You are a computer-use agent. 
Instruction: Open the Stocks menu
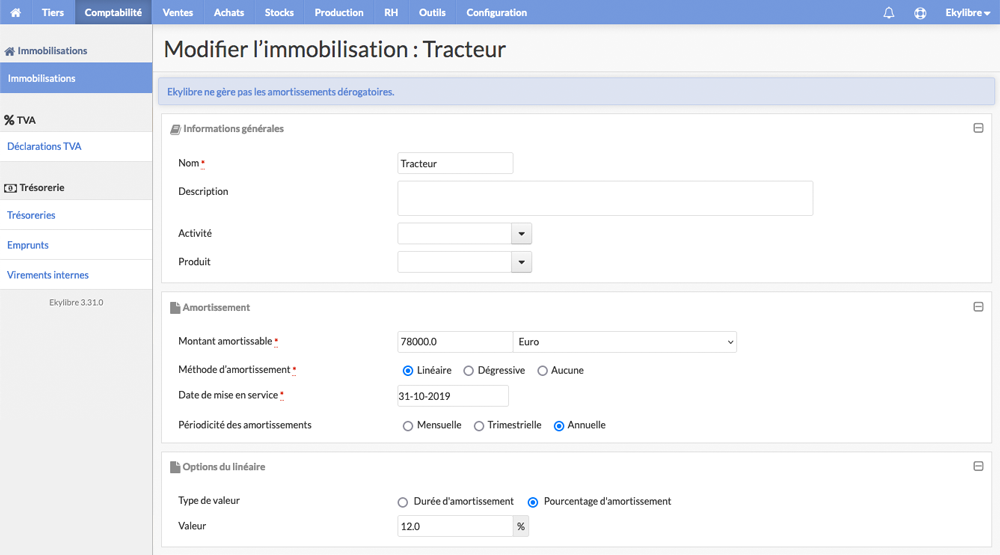279,12
